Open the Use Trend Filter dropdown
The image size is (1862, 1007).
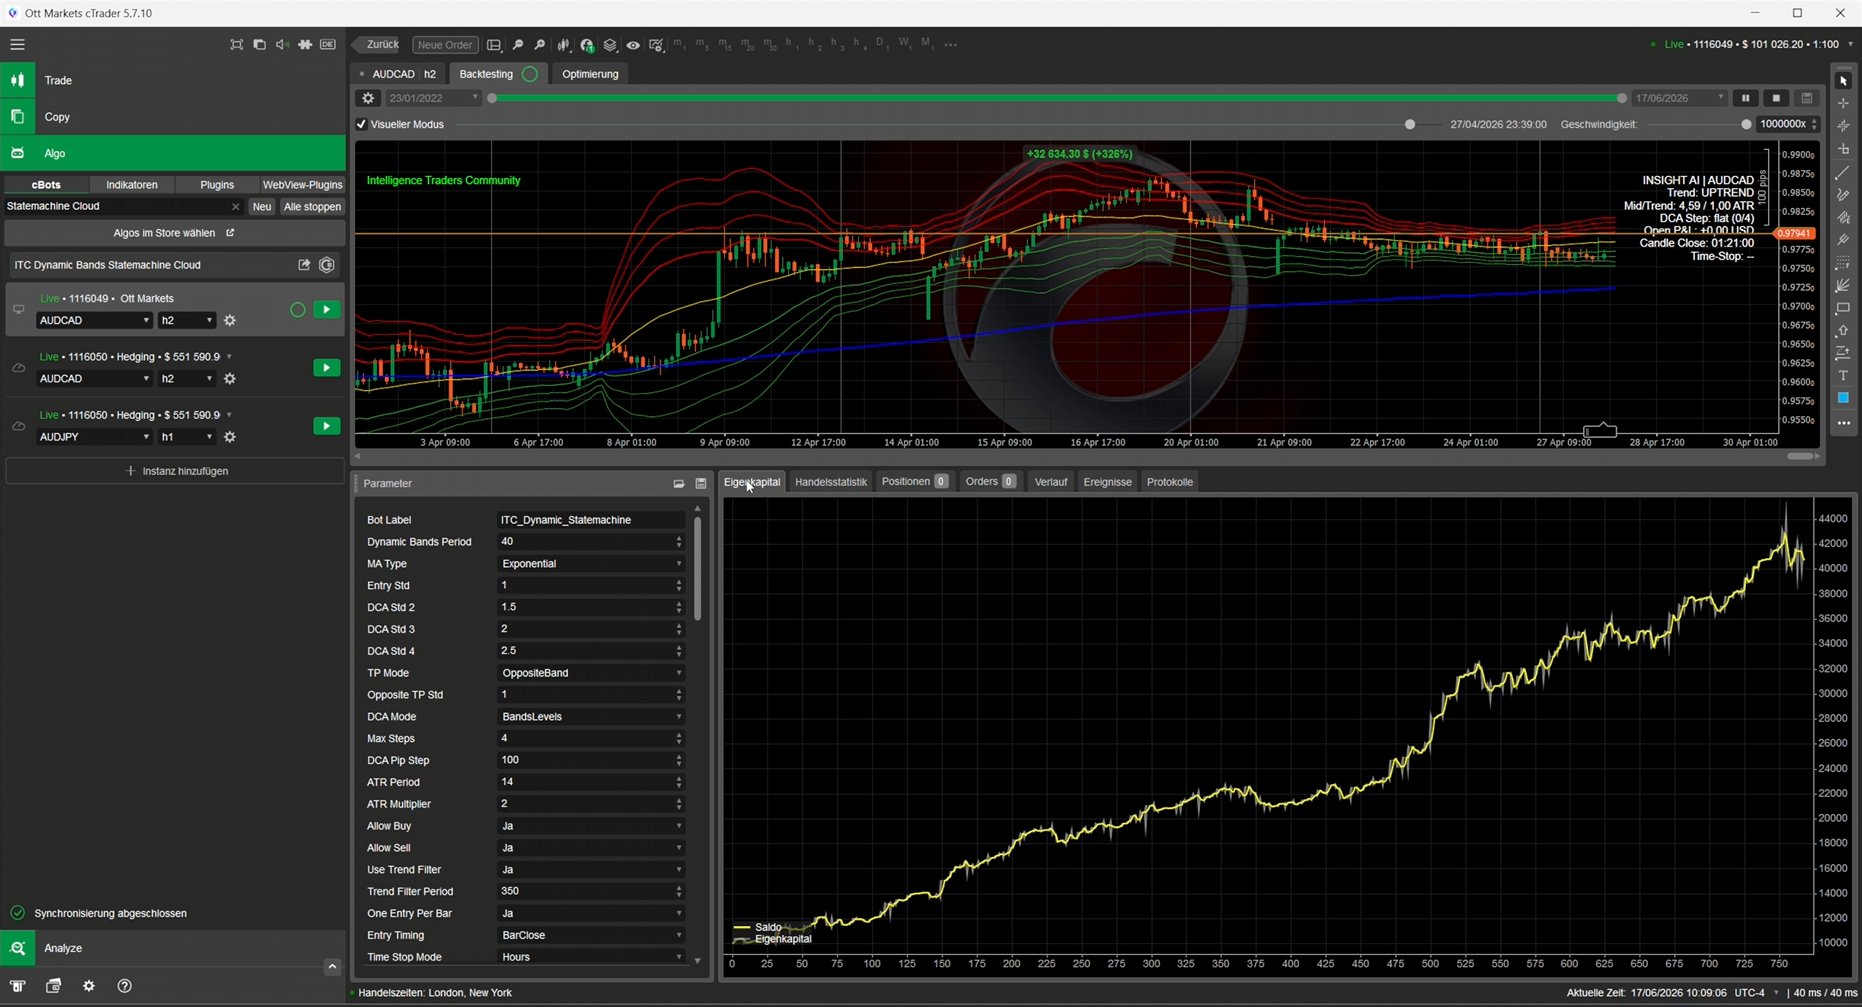(592, 870)
